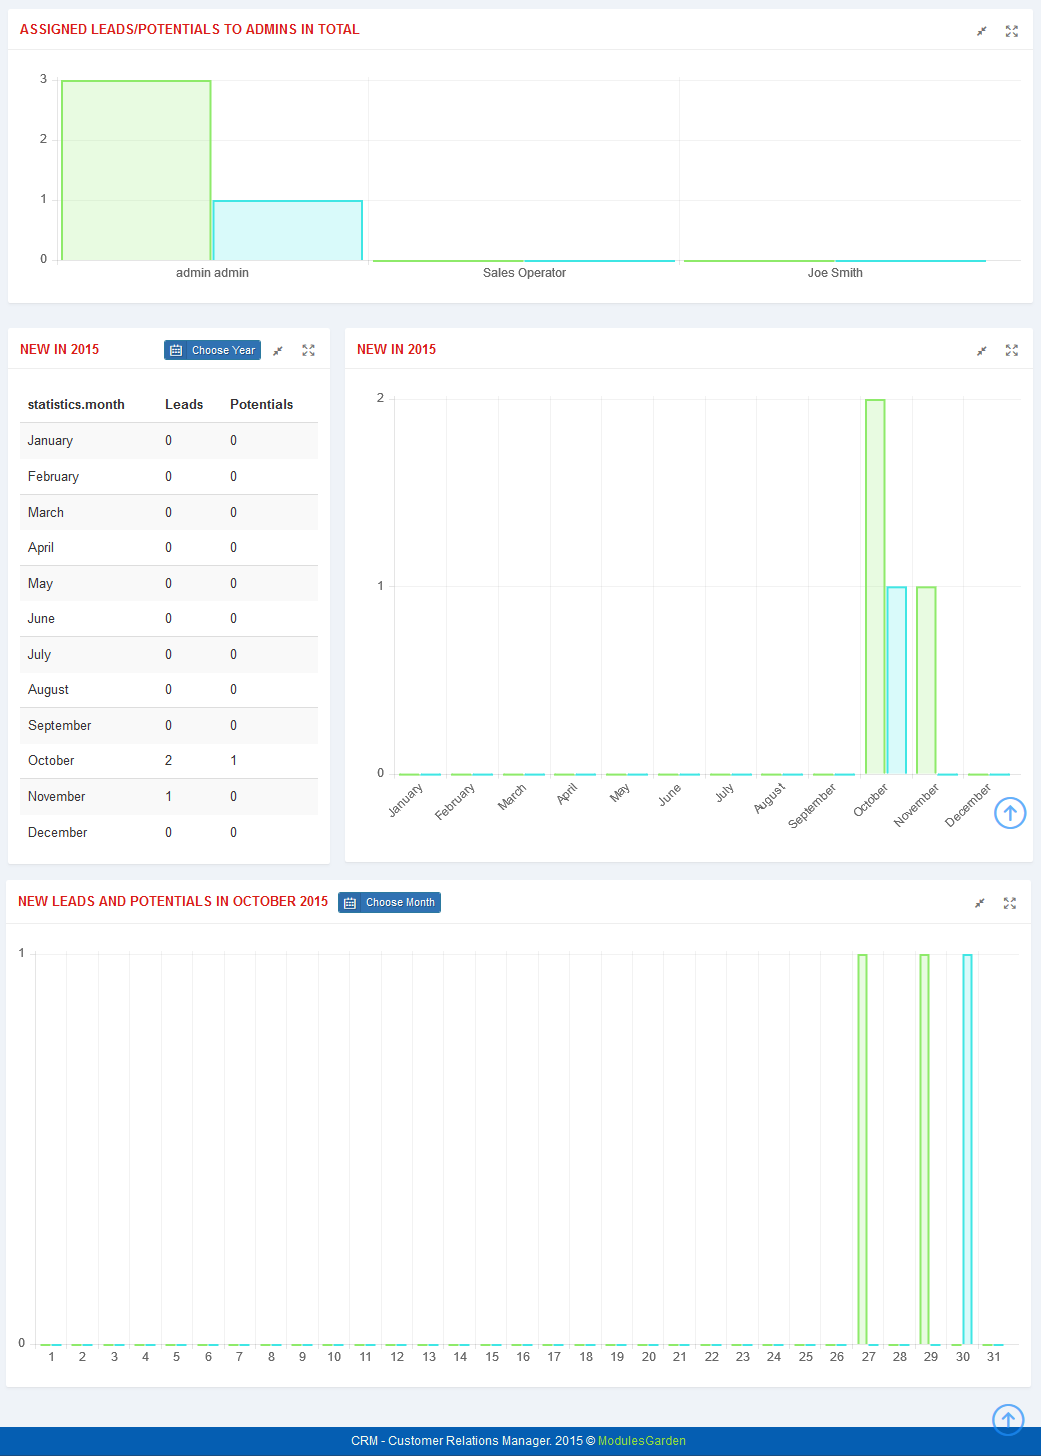Expand Assigned Leads/Potentials panel to fullscreen
This screenshot has width=1041, height=1456.
1012,31
